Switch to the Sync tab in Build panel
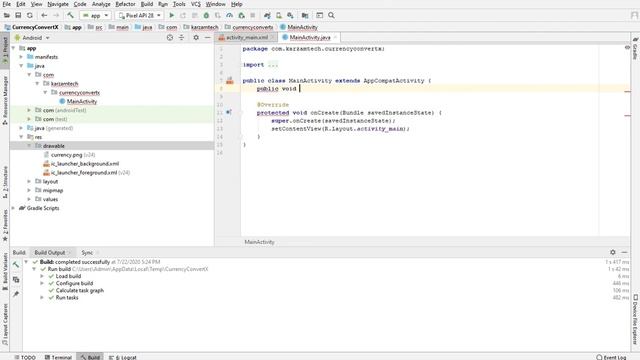 87,253
